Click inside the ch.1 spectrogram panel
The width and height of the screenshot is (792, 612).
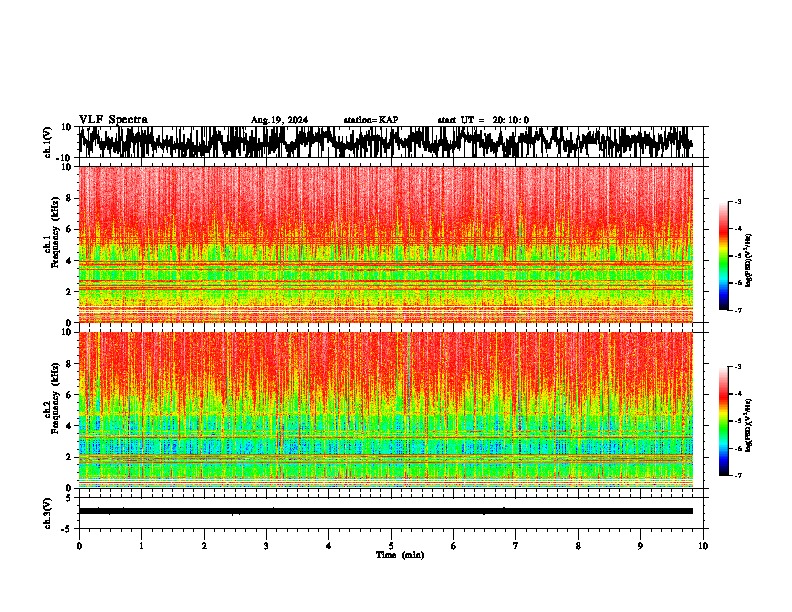point(386,244)
